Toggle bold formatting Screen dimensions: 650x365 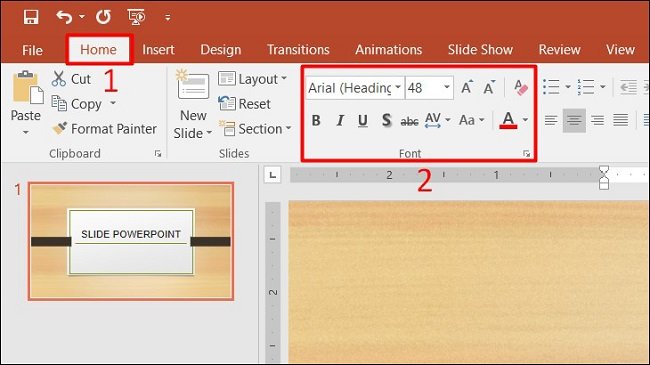[316, 120]
